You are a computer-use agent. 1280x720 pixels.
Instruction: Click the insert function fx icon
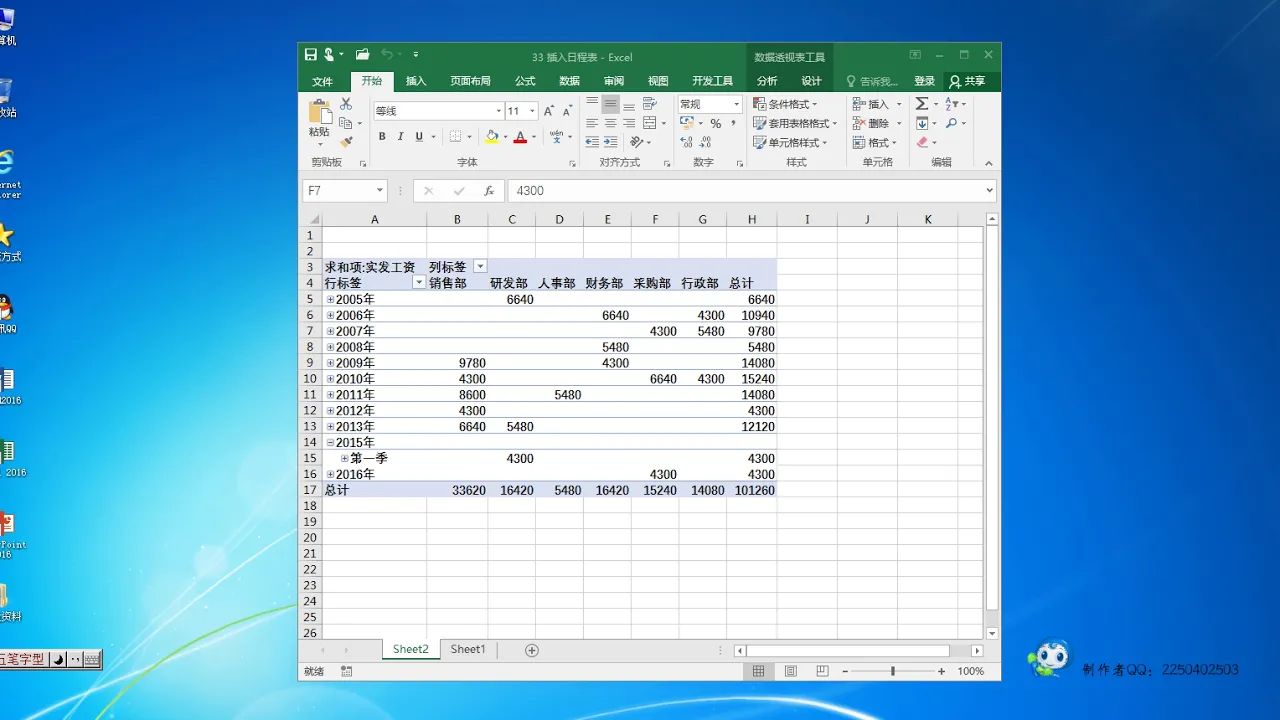[x=489, y=191]
